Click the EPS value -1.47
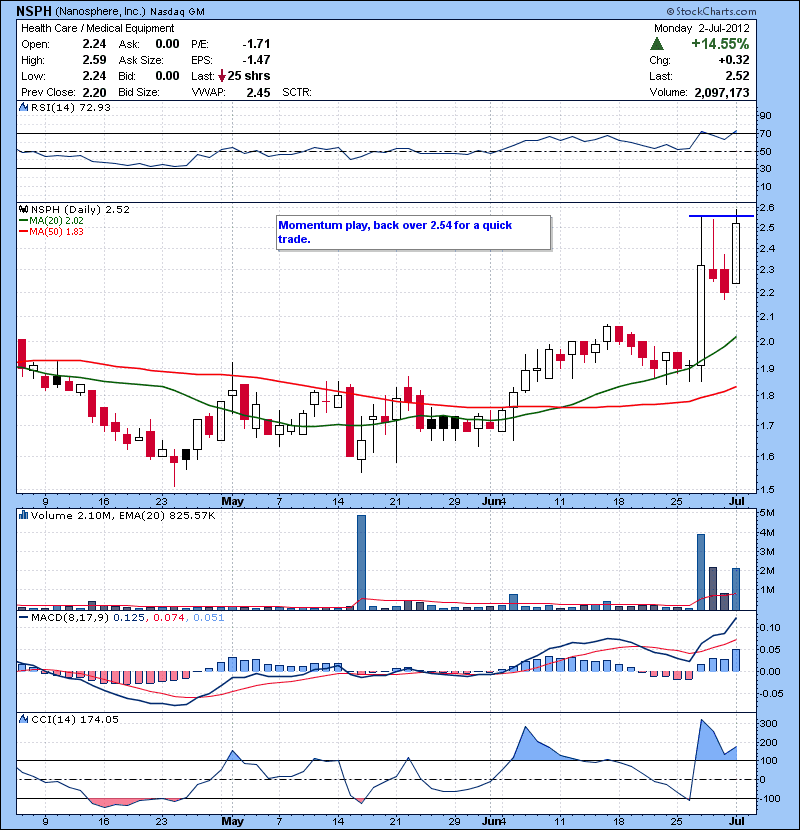The width and height of the screenshot is (800, 830). click(x=256, y=60)
